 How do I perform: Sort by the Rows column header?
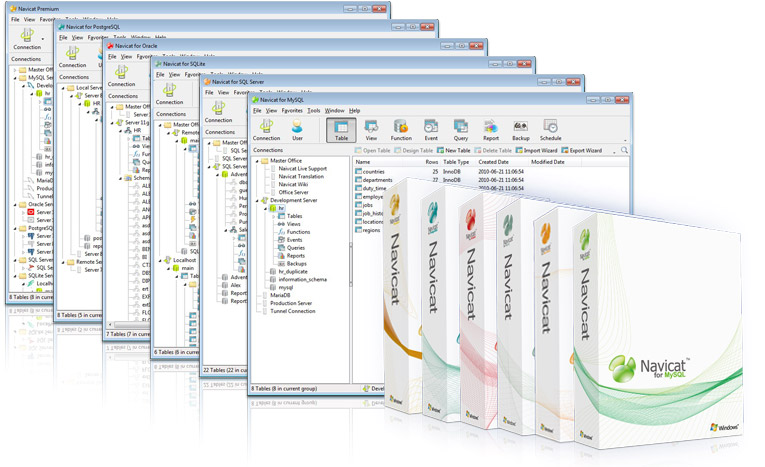[432, 162]
